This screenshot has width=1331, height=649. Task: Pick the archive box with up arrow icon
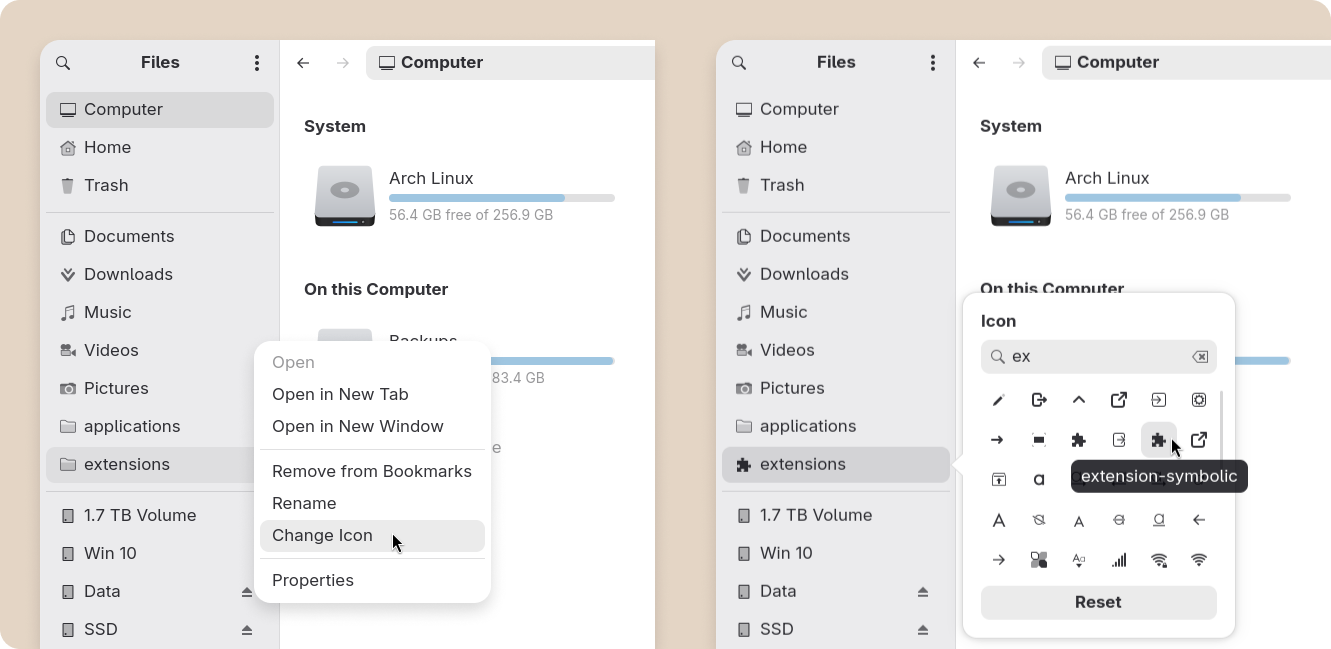point(998,480)
